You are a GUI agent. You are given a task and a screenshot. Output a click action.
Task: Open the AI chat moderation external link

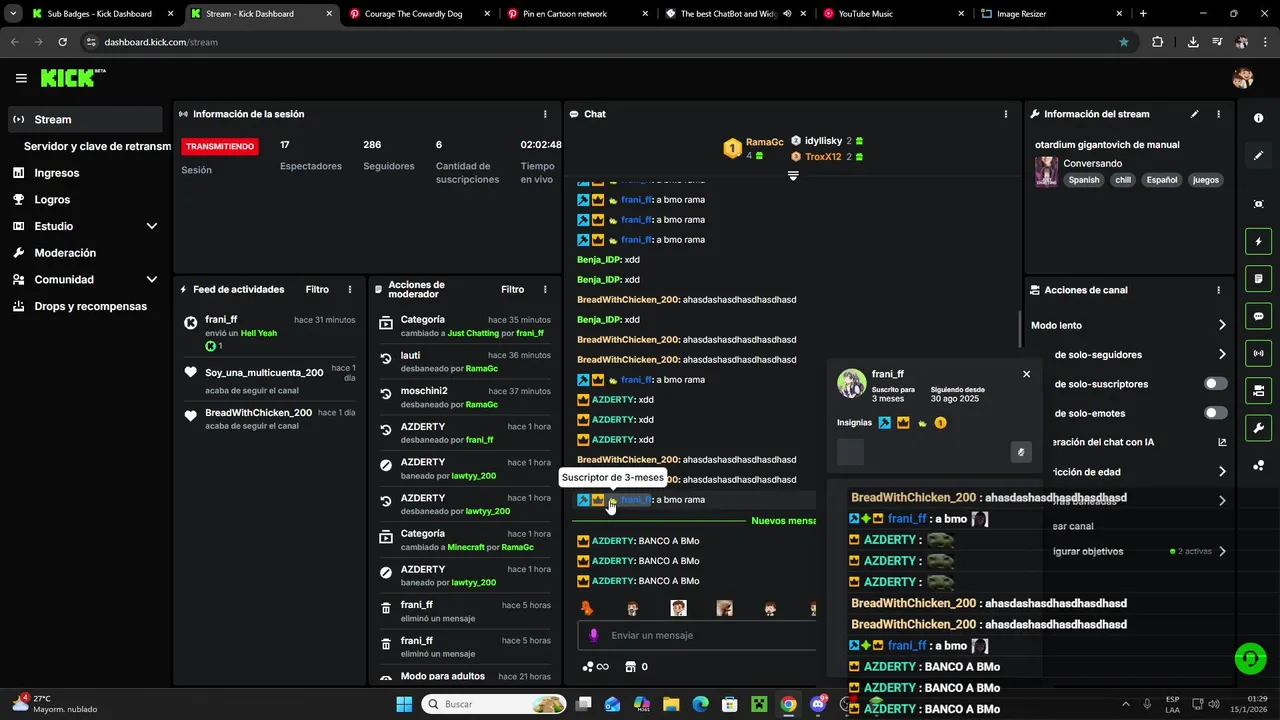1222,442
